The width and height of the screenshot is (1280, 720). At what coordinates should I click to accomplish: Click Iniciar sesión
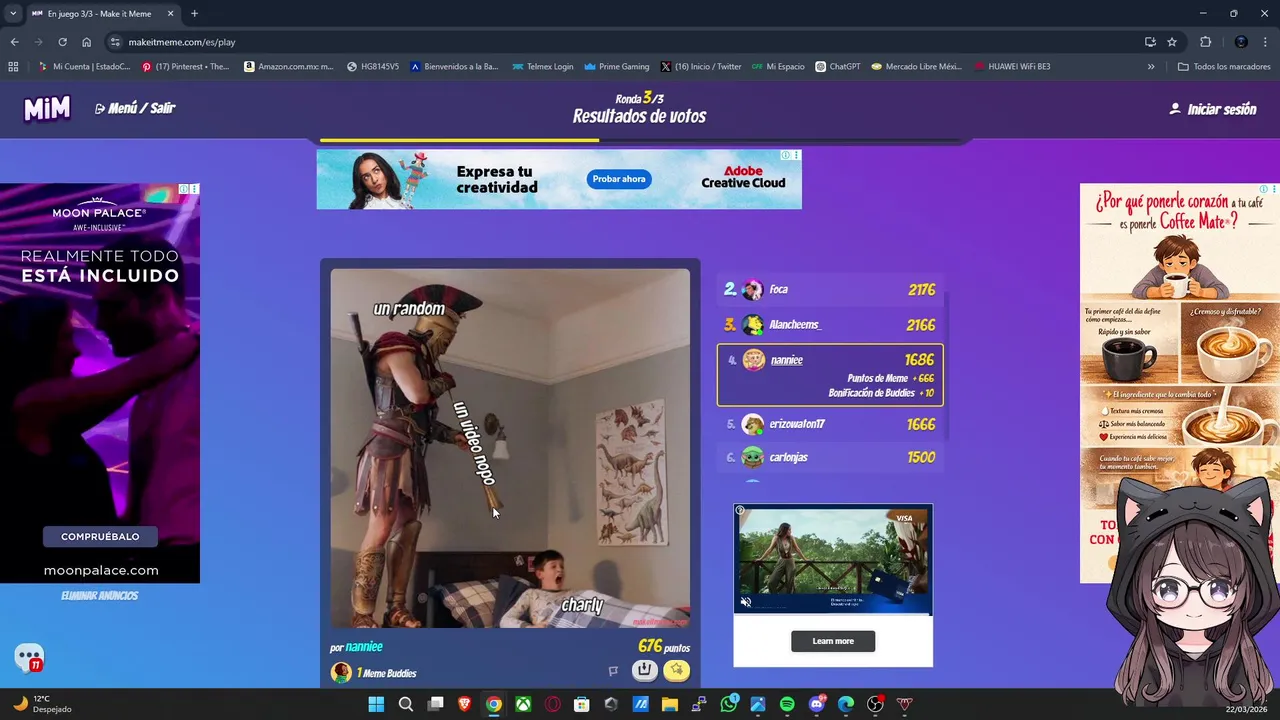click(1213, 109)
